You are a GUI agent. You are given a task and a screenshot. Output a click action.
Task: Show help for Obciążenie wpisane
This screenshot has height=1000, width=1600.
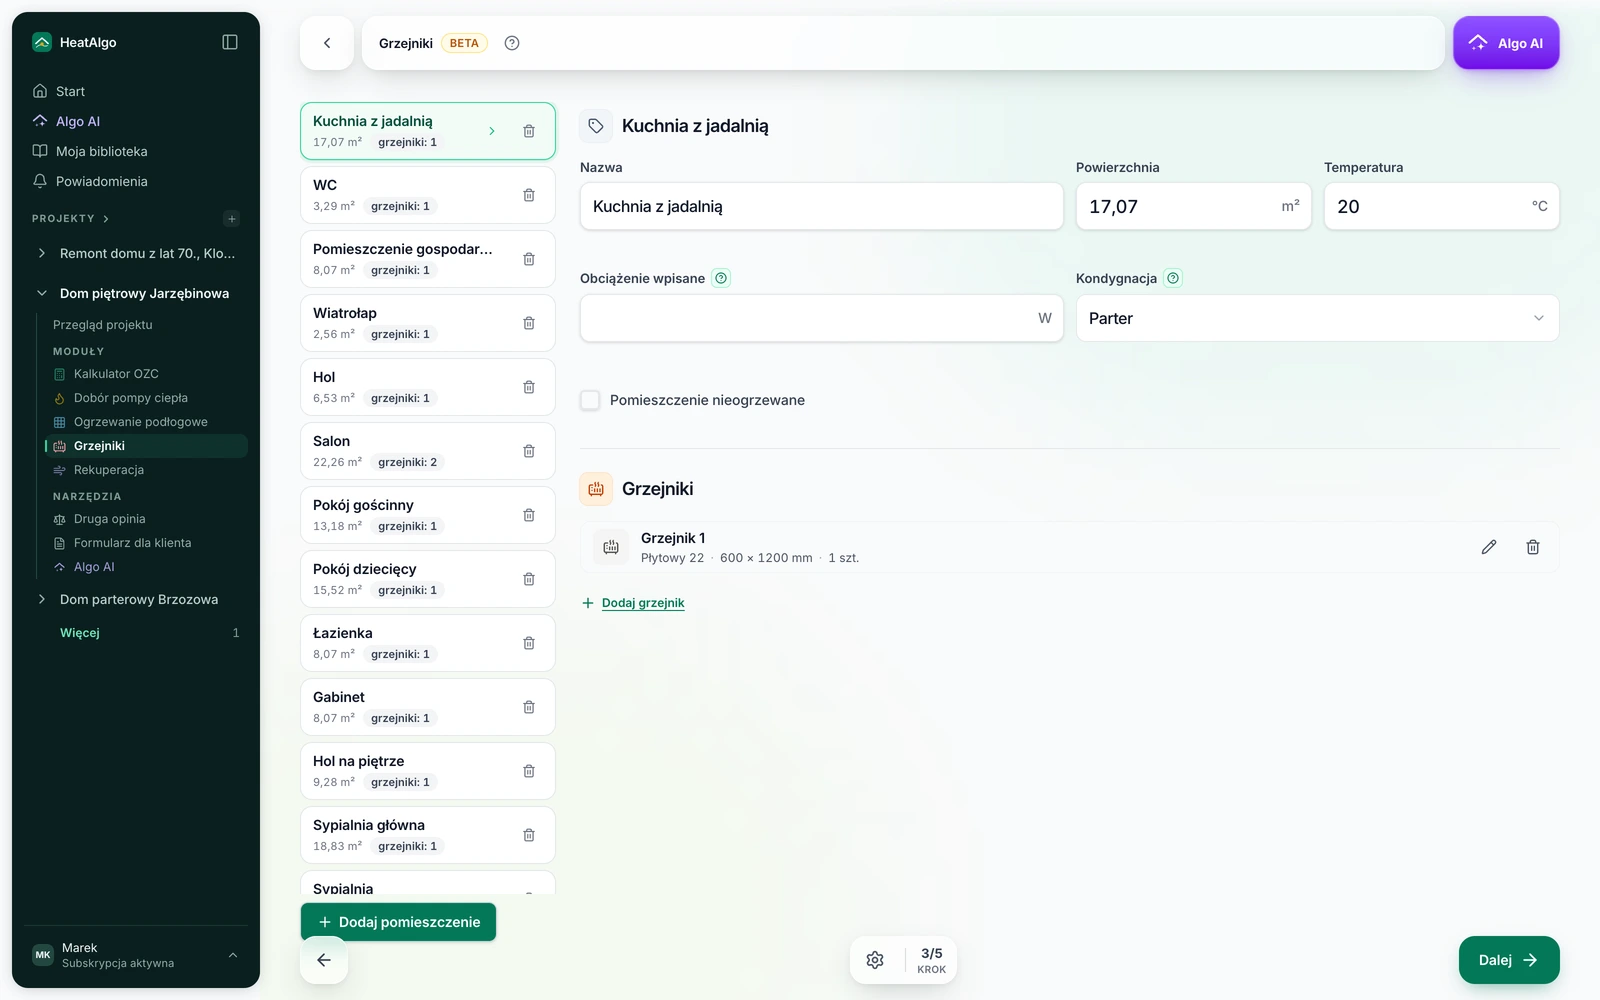click(721, 278)
